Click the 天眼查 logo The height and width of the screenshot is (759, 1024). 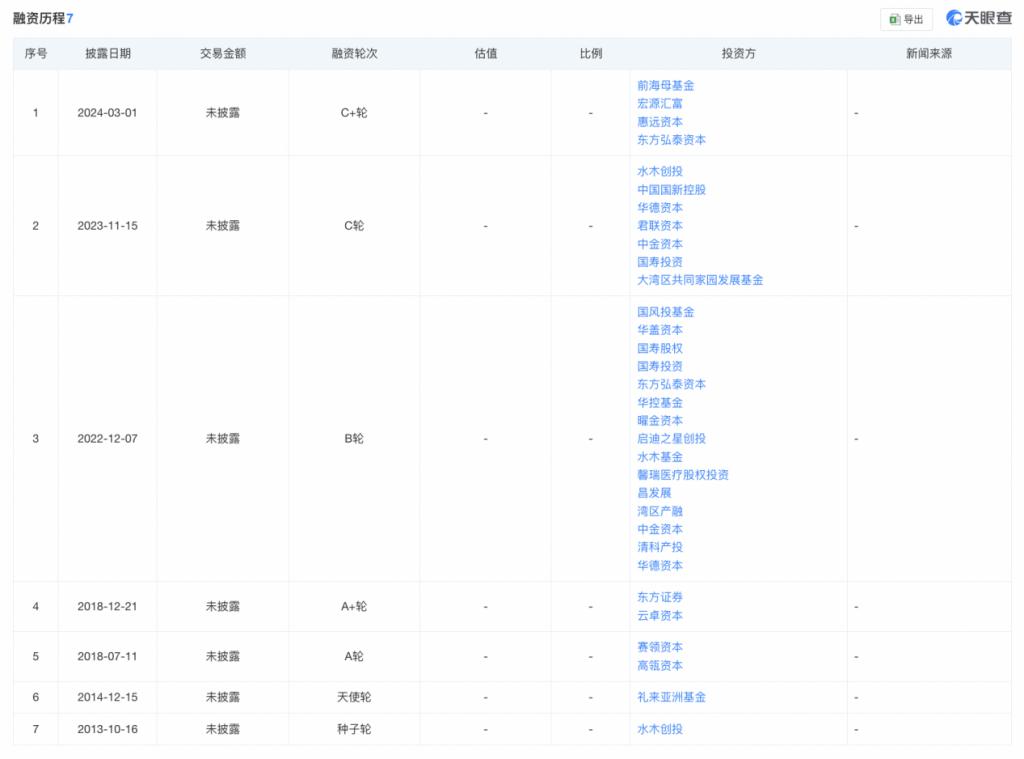978,18
